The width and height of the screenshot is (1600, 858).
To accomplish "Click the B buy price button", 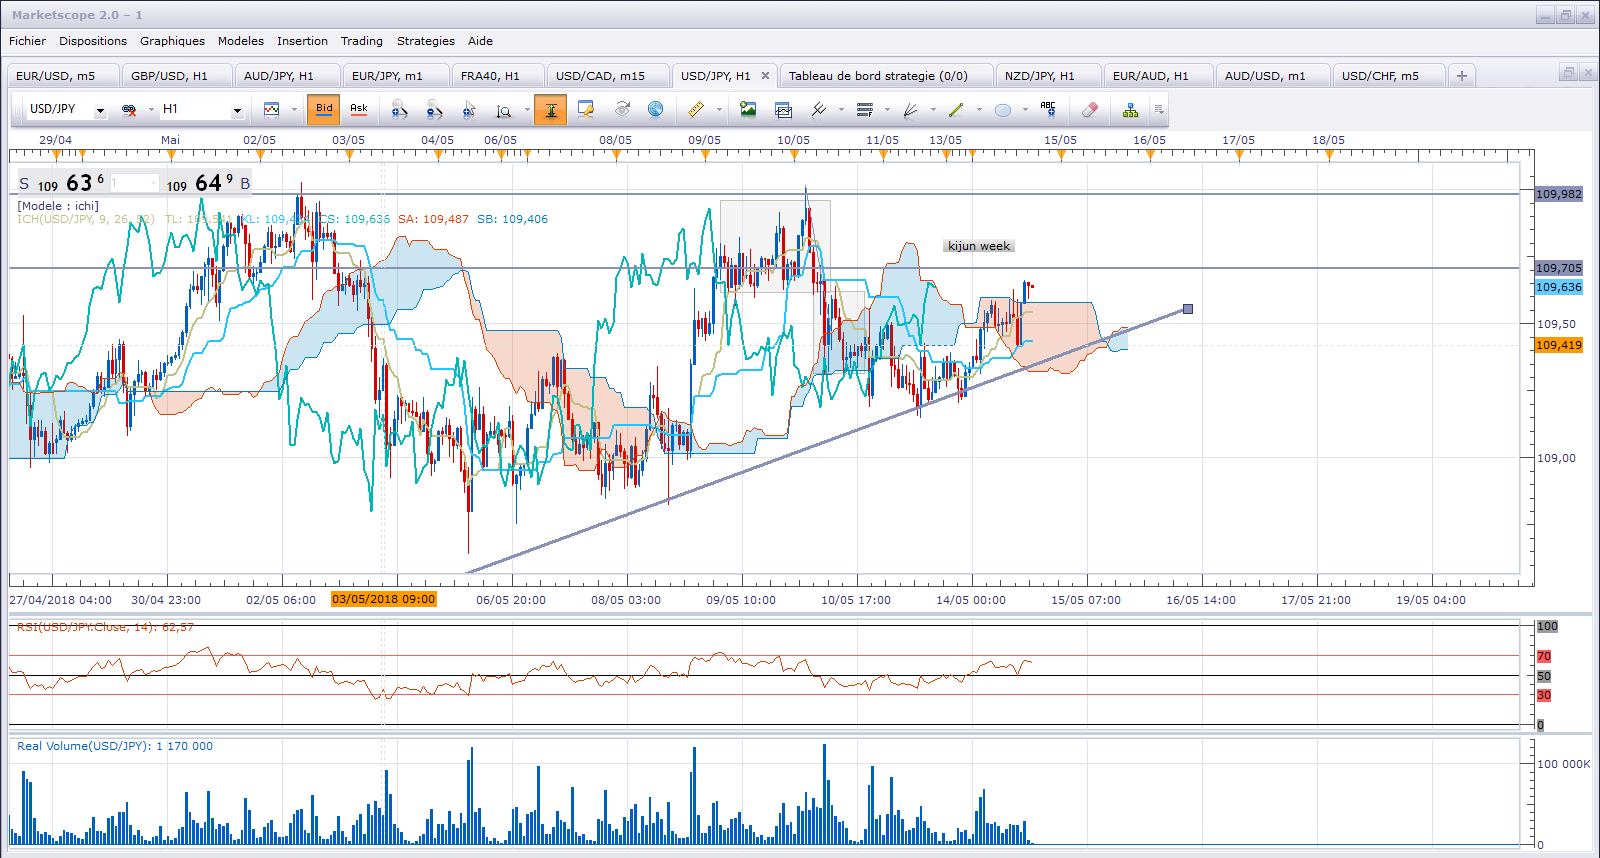I will coord(245,184).
